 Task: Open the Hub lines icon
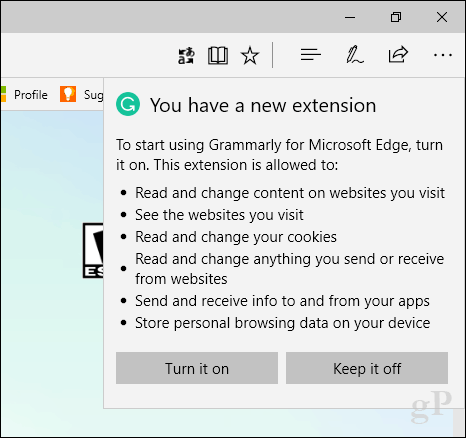tap(310, 55)
